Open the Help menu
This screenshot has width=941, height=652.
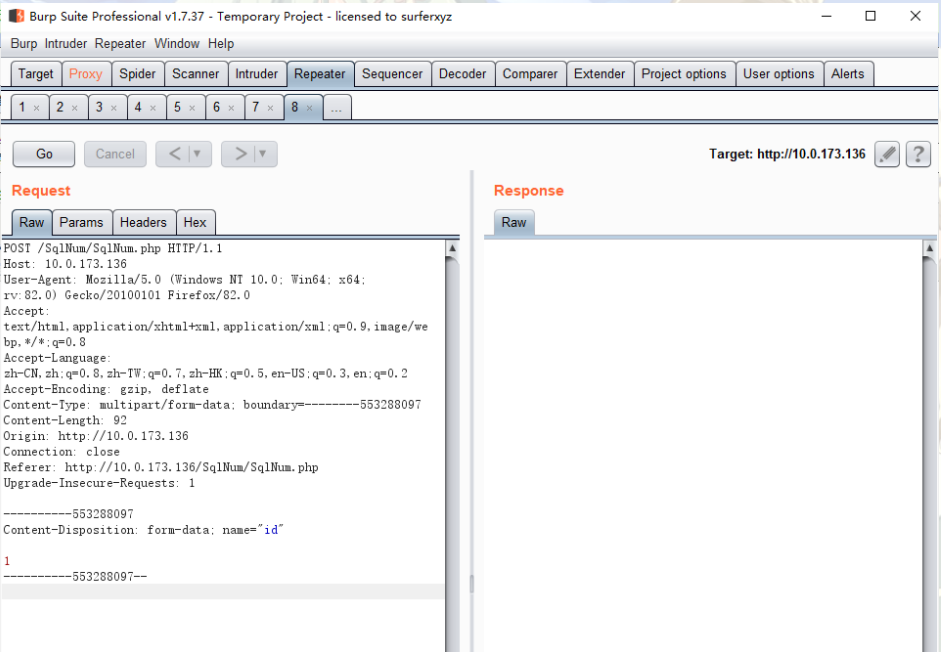coord(221,44)
